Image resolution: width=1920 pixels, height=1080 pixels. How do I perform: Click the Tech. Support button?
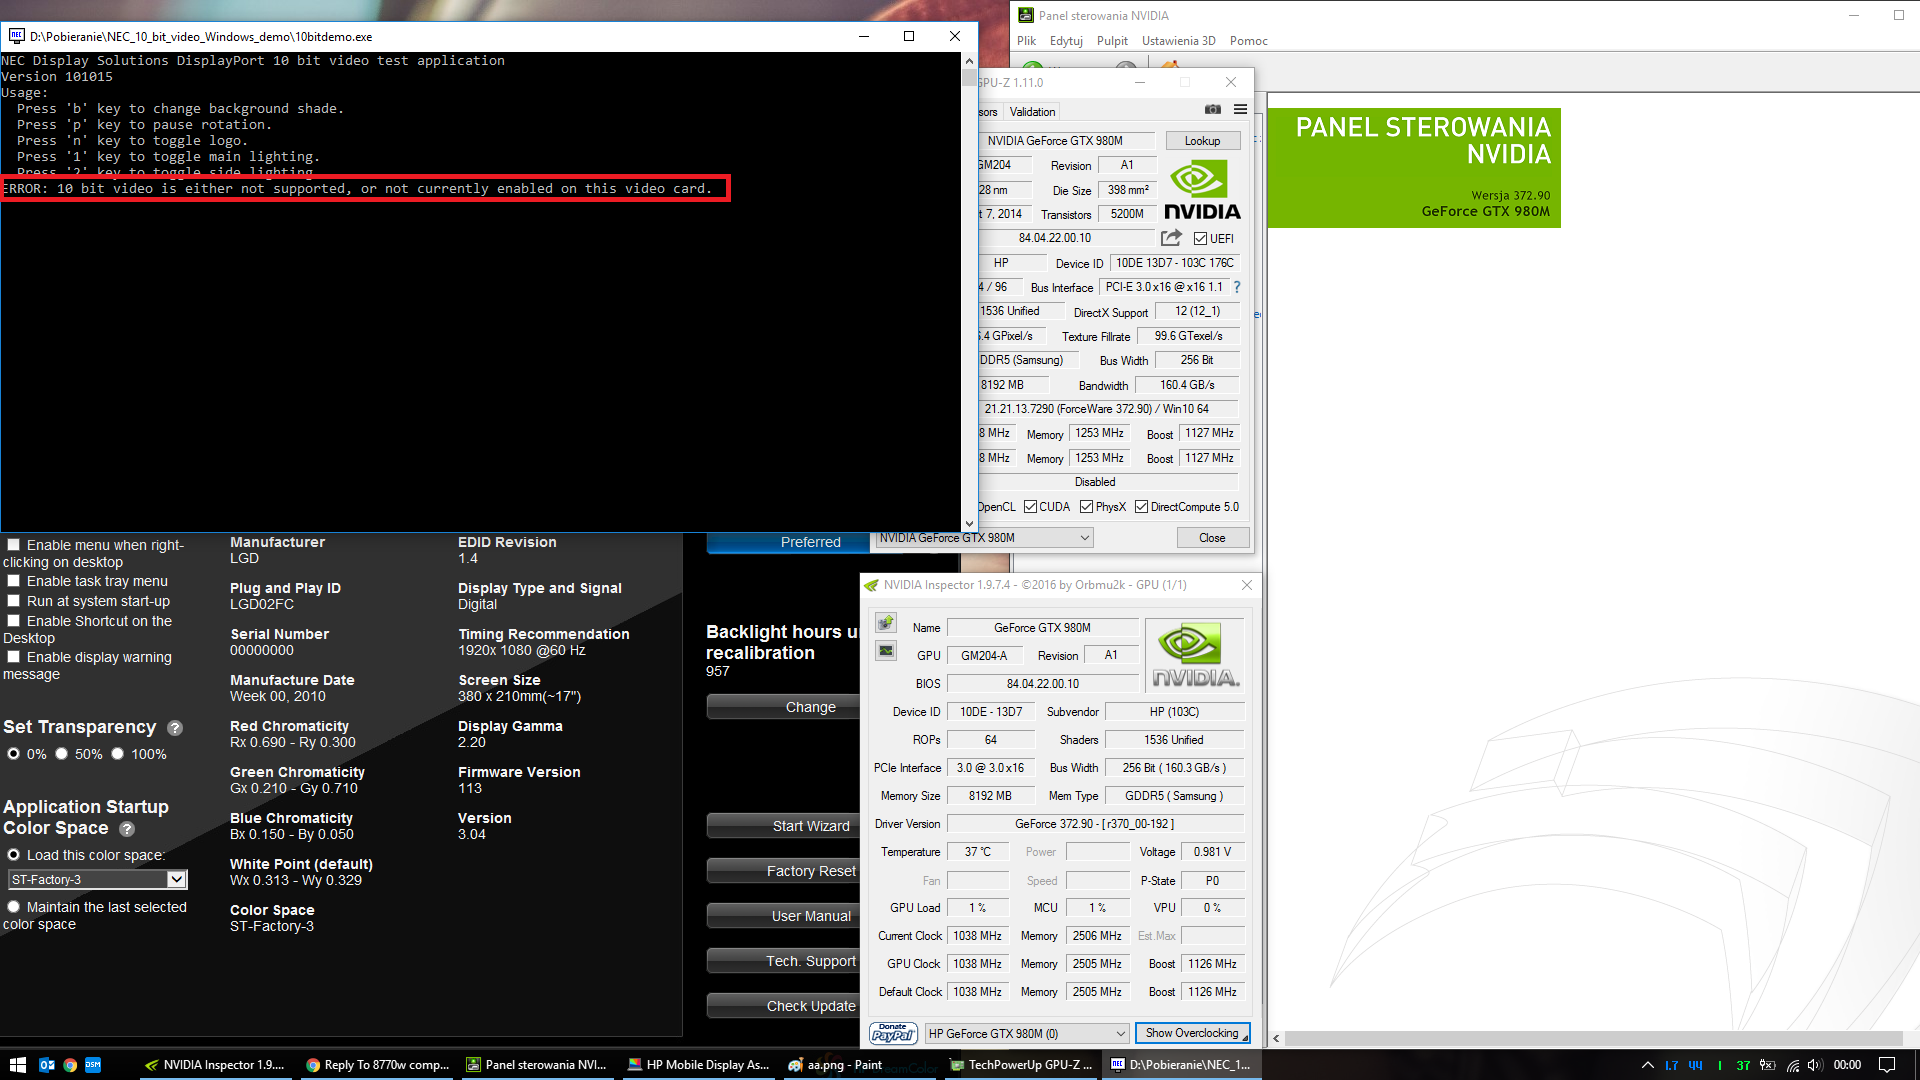(784, 961)
